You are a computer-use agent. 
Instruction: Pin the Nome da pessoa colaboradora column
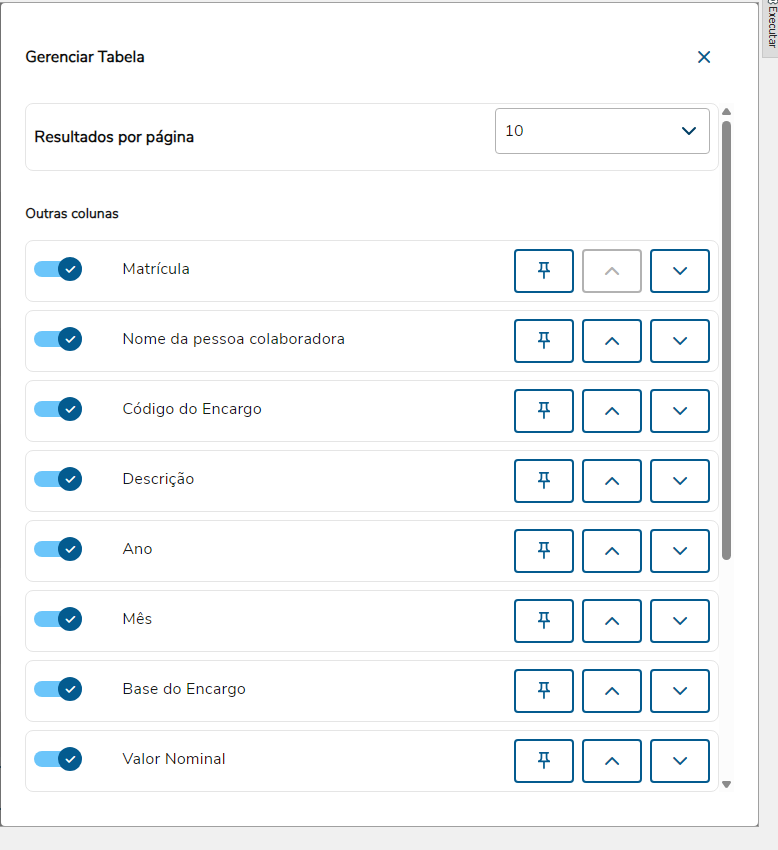(x=544, y=341)
